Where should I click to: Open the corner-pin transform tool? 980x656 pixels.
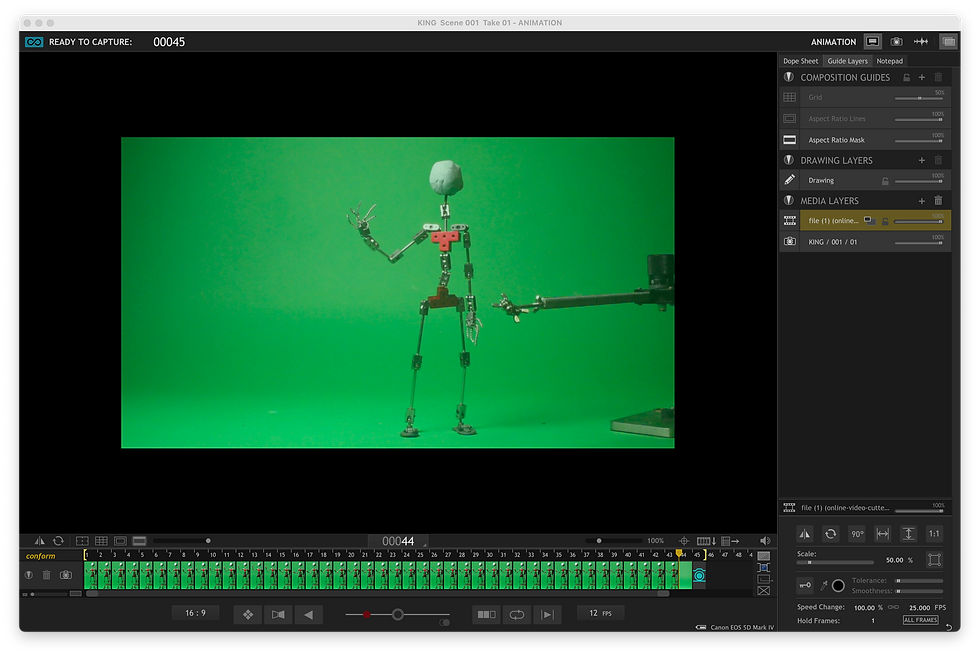934,560
